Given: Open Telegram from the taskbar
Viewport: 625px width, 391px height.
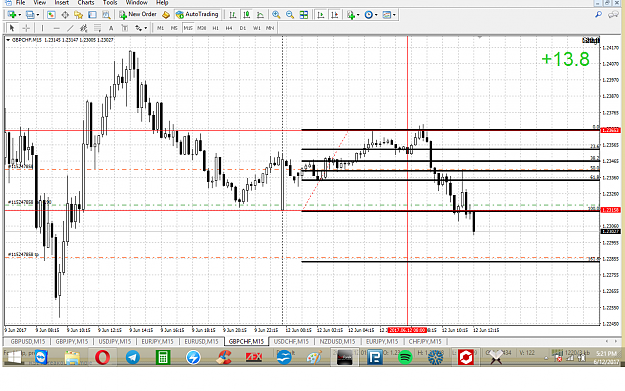Looking at the screenshot, I should tap(133, 357).
